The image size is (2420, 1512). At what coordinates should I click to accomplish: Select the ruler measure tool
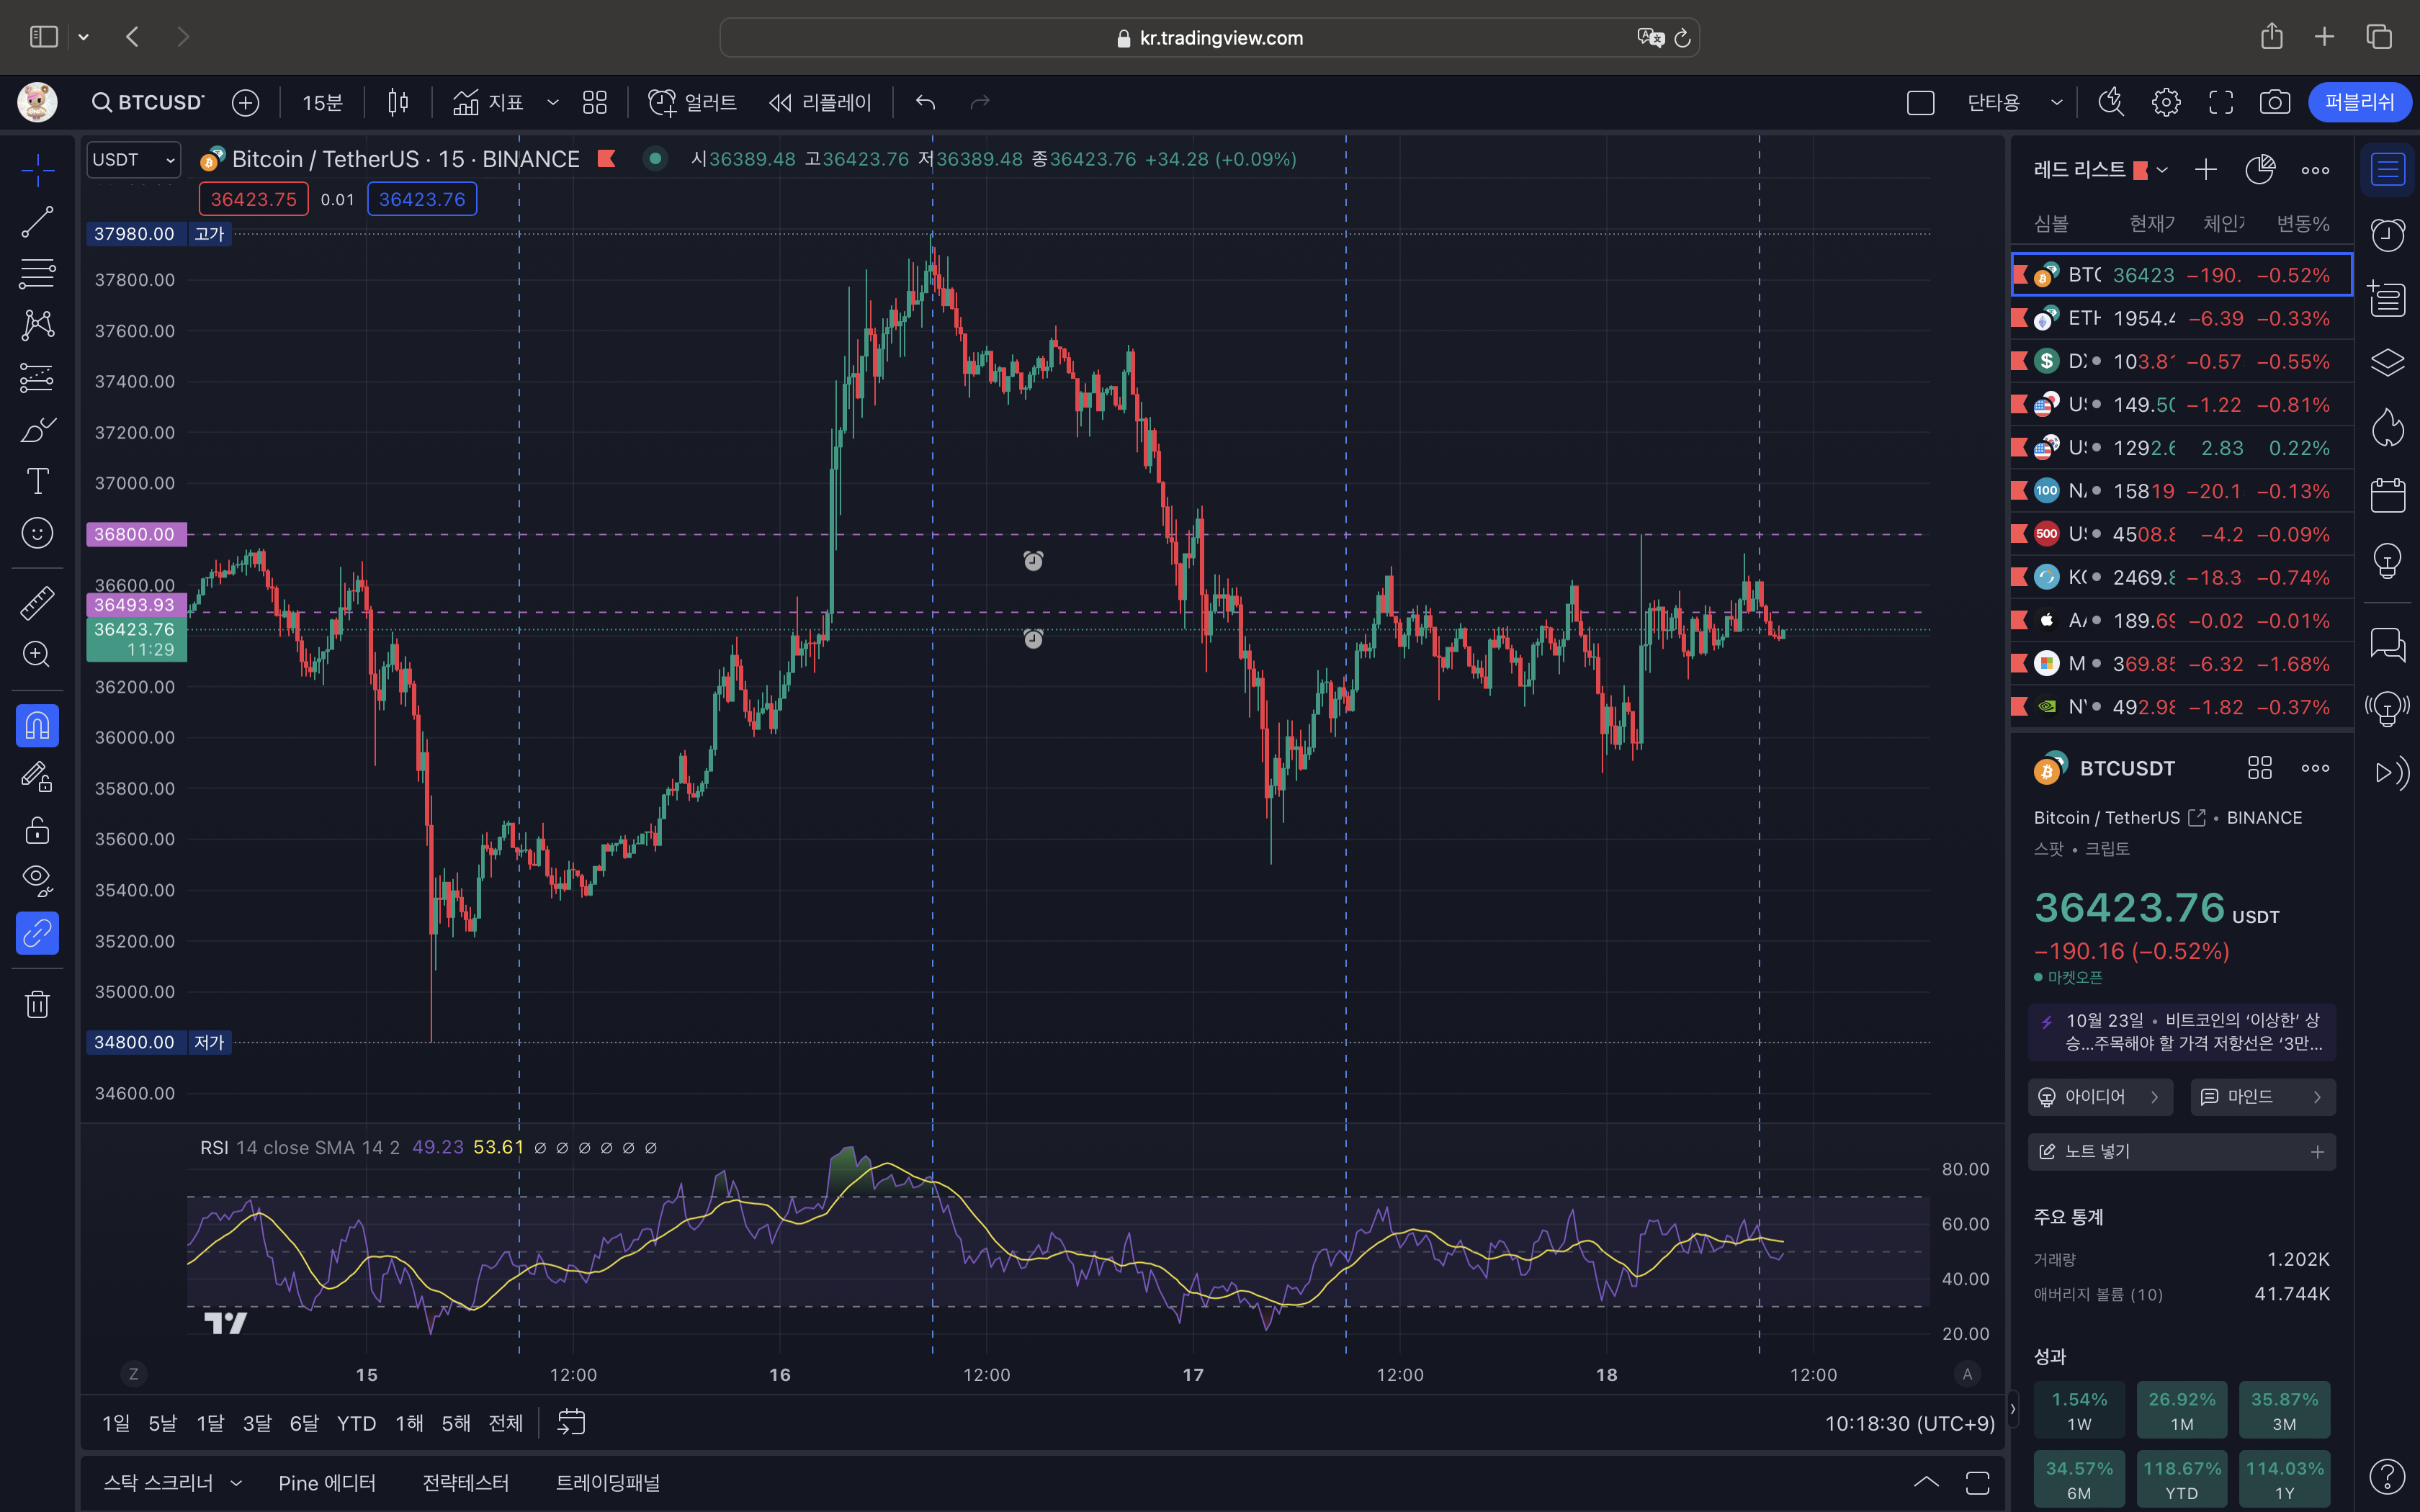pos(37,603)
